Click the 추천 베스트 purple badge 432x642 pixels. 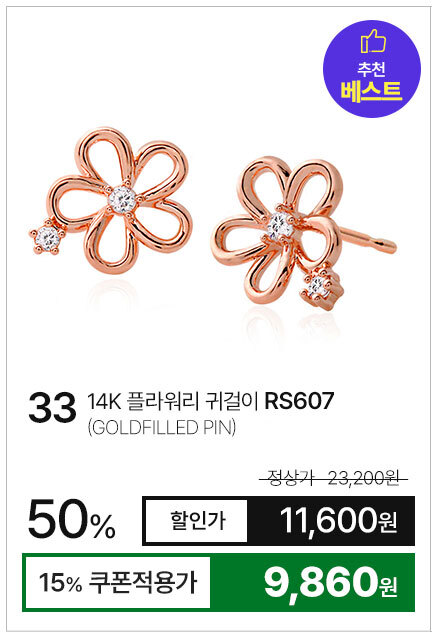372,69
